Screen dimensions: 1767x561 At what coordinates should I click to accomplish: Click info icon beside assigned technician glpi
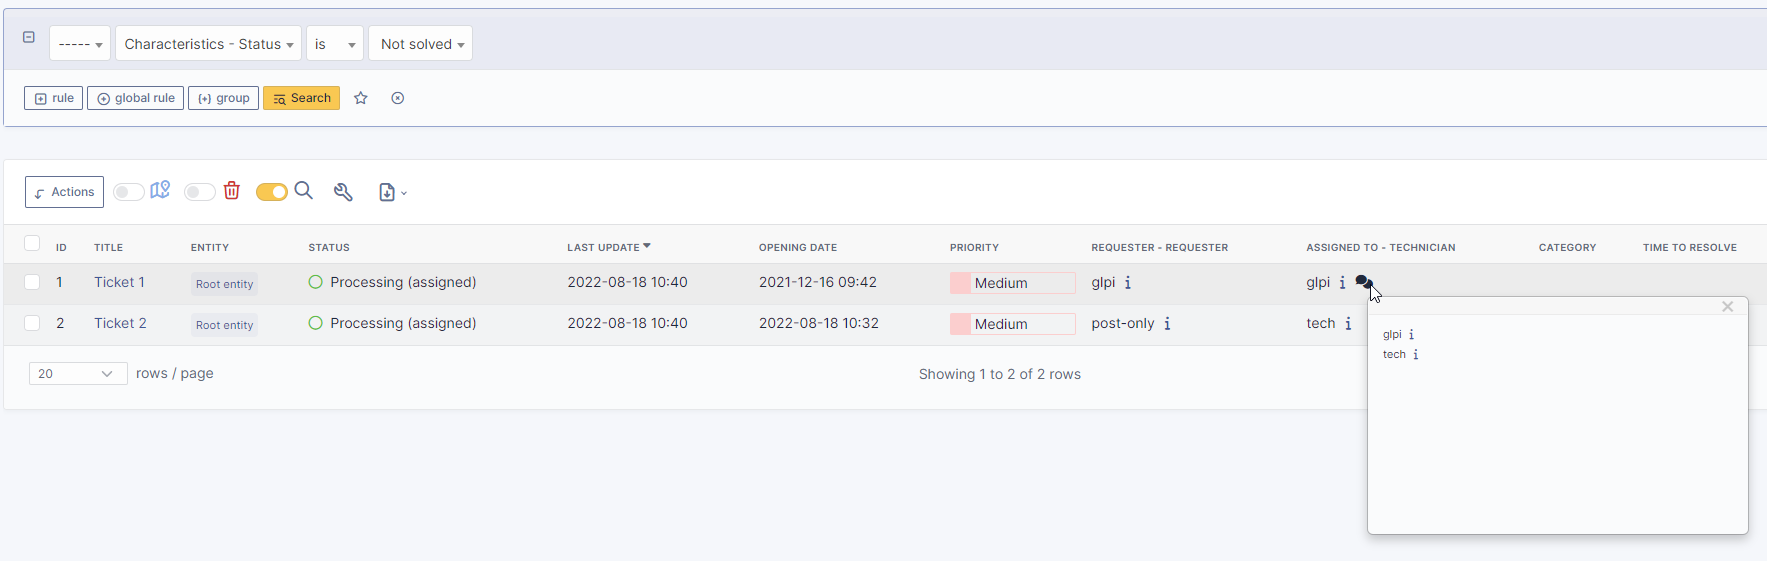pos(1342,282)
